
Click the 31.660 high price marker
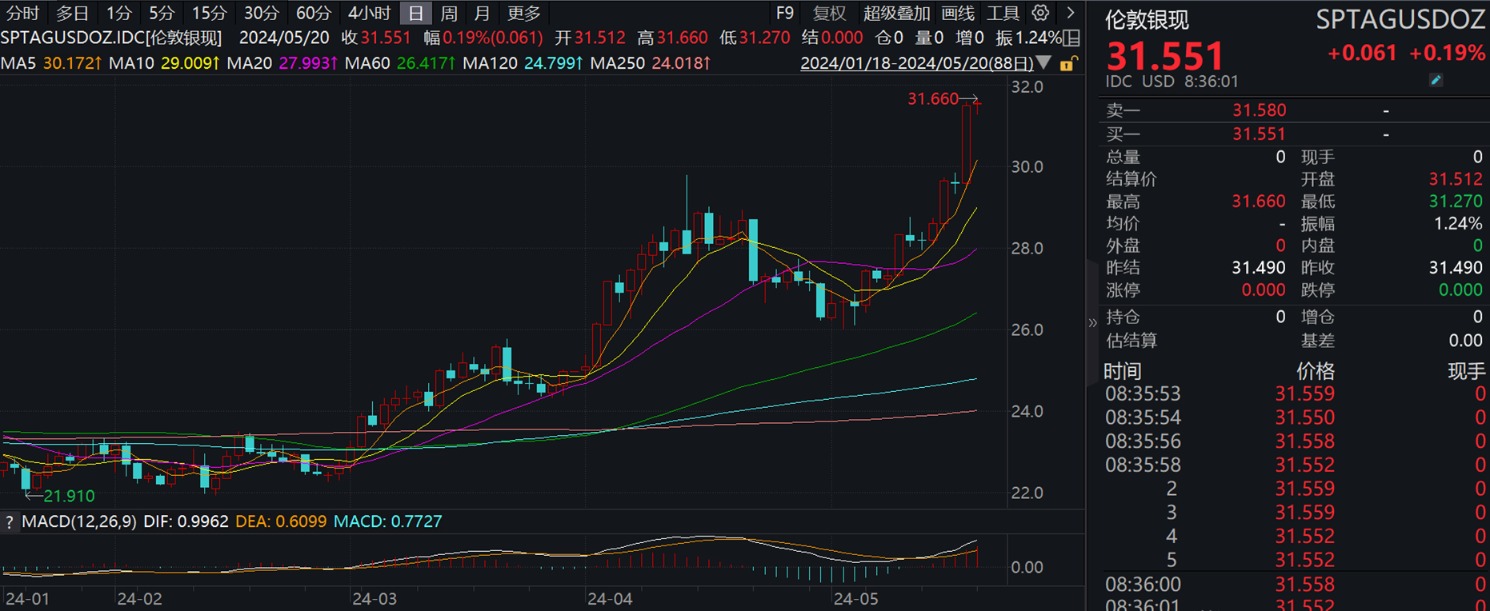pyautogui.click(x=931, y=99)
